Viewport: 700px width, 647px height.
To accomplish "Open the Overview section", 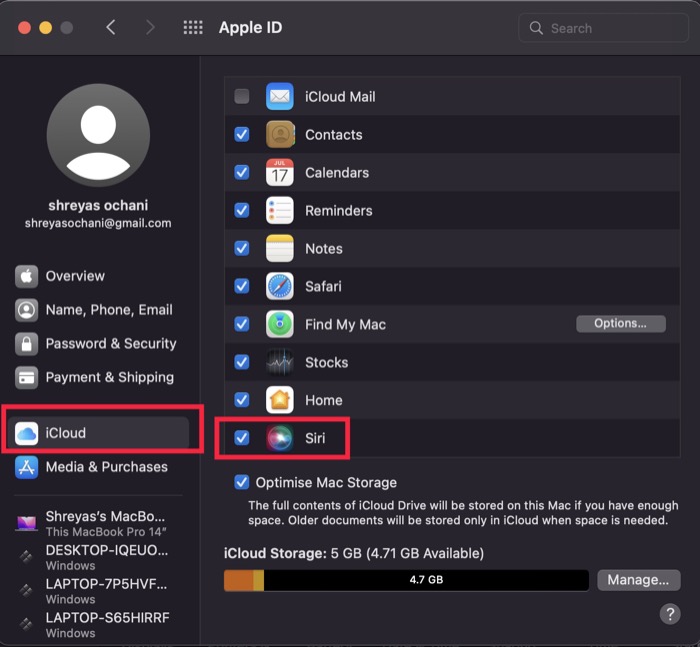I will tap(99, 276).
